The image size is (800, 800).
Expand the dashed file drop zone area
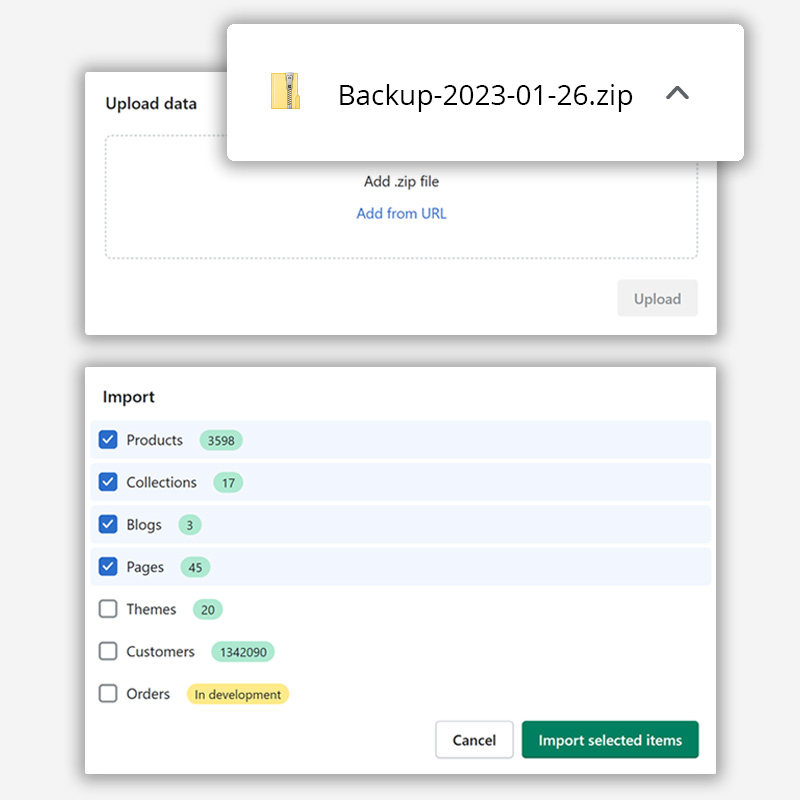(x=400, y=197)
